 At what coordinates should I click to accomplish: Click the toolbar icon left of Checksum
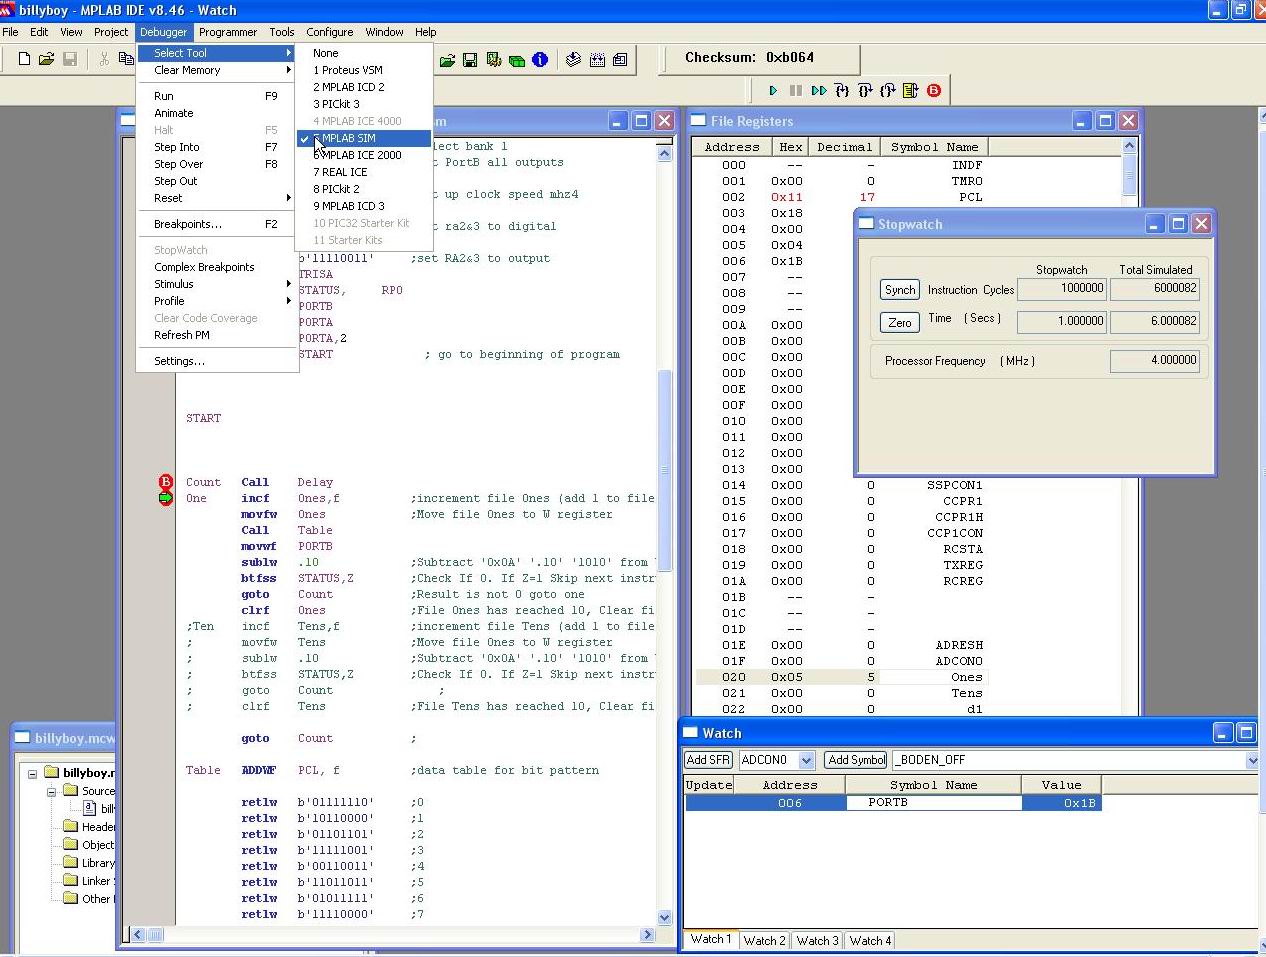(620, 60)
